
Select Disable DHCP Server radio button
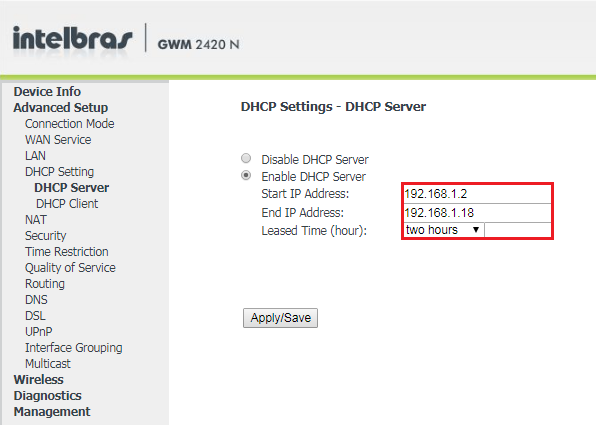tap(246, 158)
